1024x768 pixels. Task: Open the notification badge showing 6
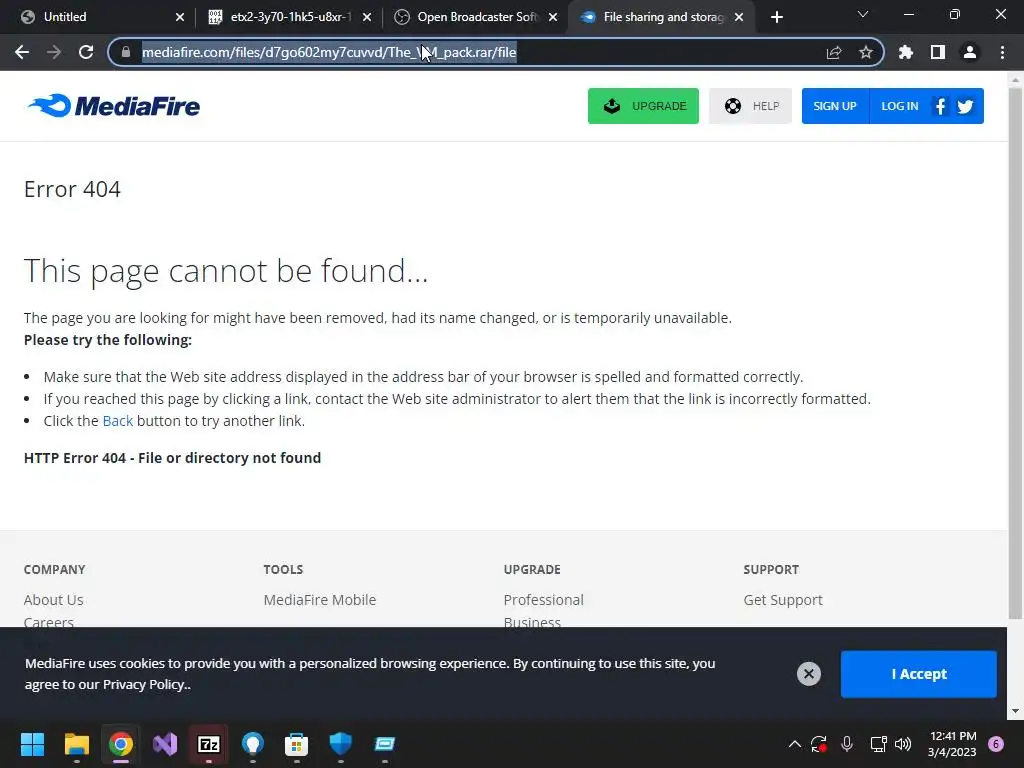[996, 744]
